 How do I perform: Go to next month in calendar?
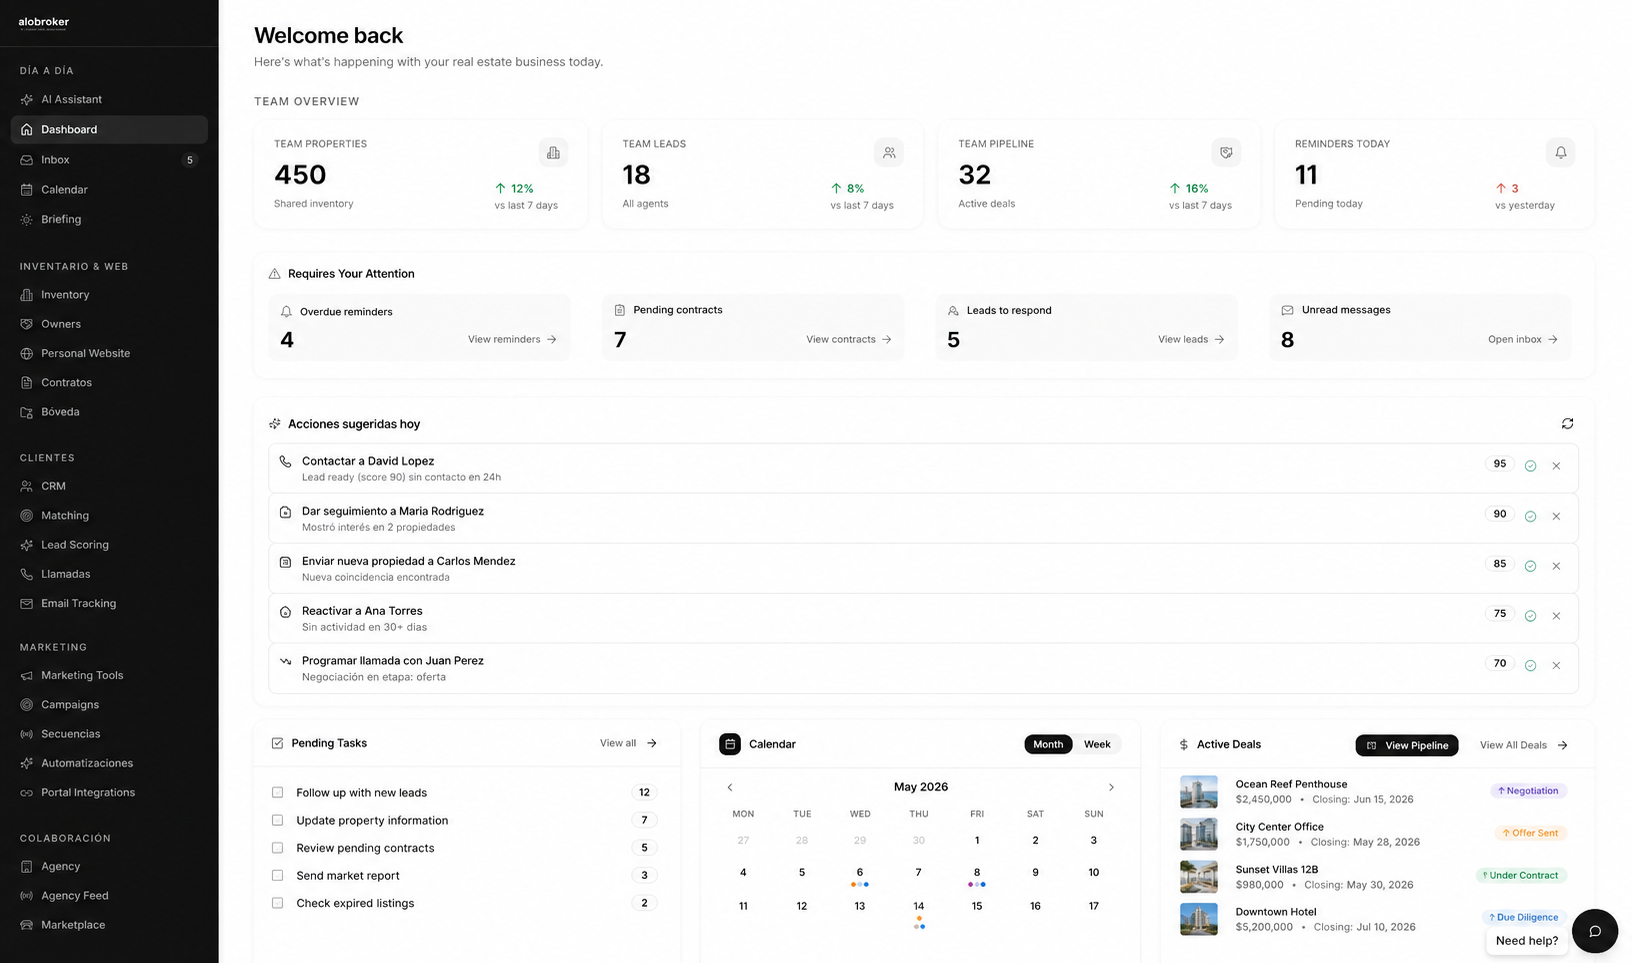(1111, 787)
